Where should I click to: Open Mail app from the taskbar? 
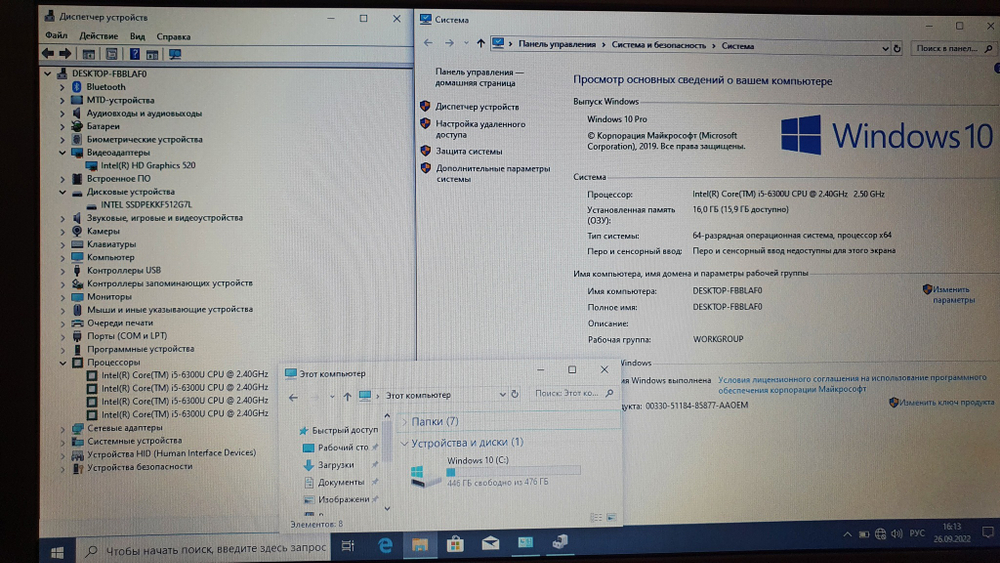click(490, 543)
